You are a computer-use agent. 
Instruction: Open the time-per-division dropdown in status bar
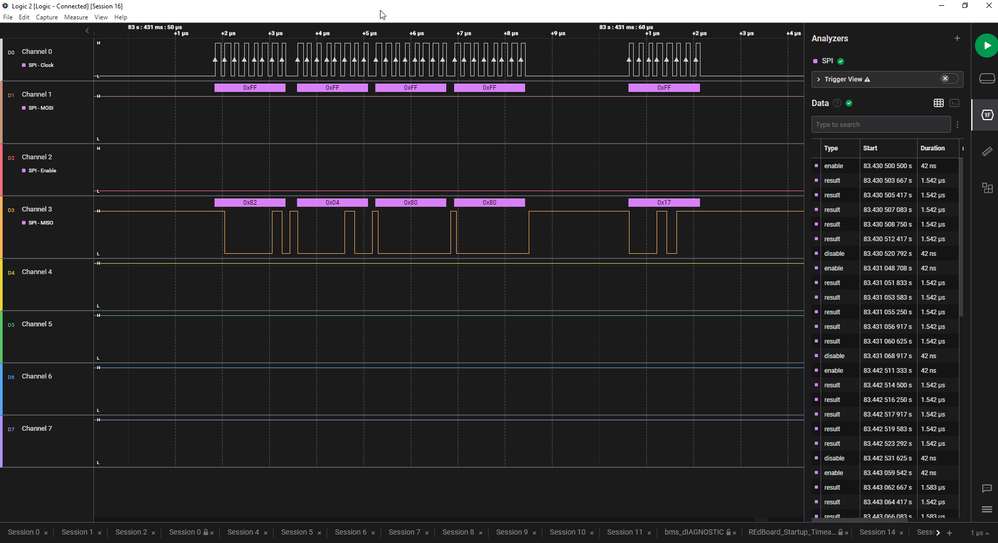tap(980, 533)
